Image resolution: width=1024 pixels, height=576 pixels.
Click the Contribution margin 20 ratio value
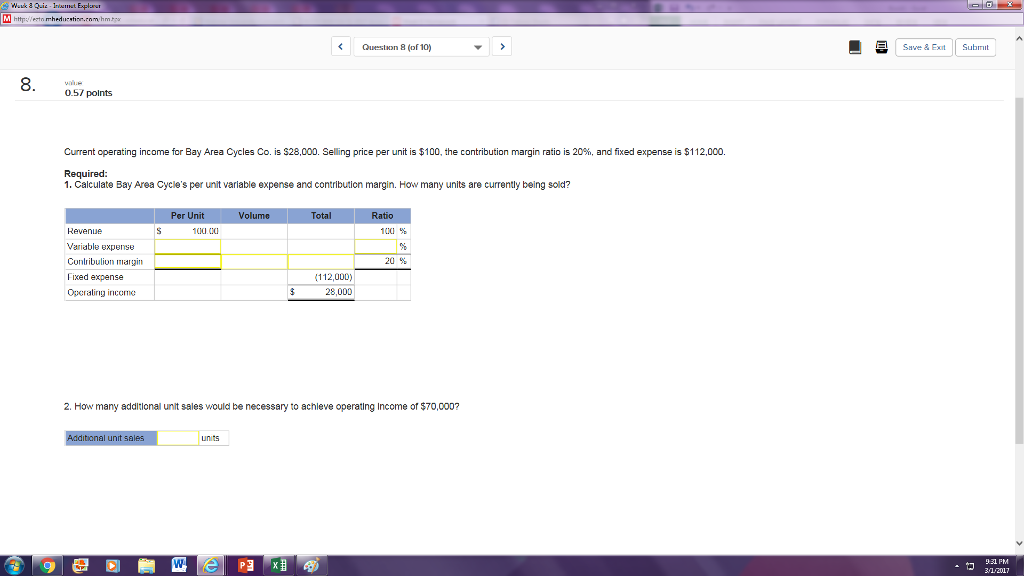[x=389, y=261]
